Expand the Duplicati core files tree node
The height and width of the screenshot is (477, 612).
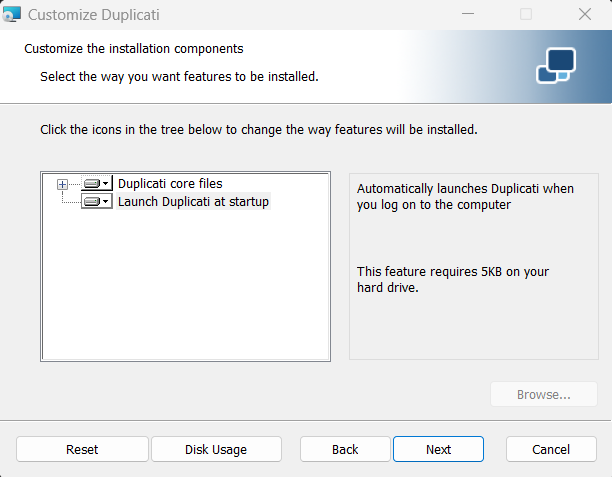(62, 184)
